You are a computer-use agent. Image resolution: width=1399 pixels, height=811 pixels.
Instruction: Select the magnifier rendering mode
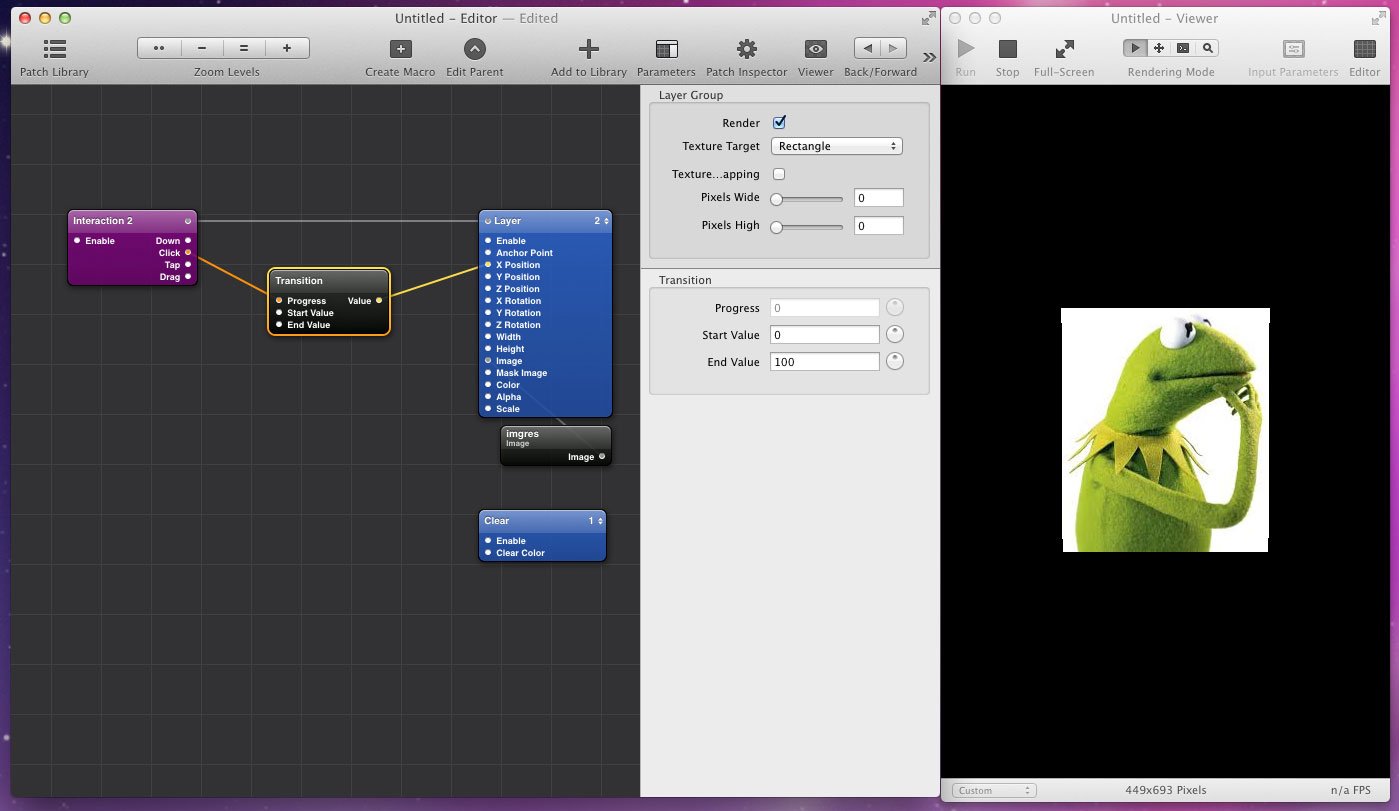point(1207,48)
